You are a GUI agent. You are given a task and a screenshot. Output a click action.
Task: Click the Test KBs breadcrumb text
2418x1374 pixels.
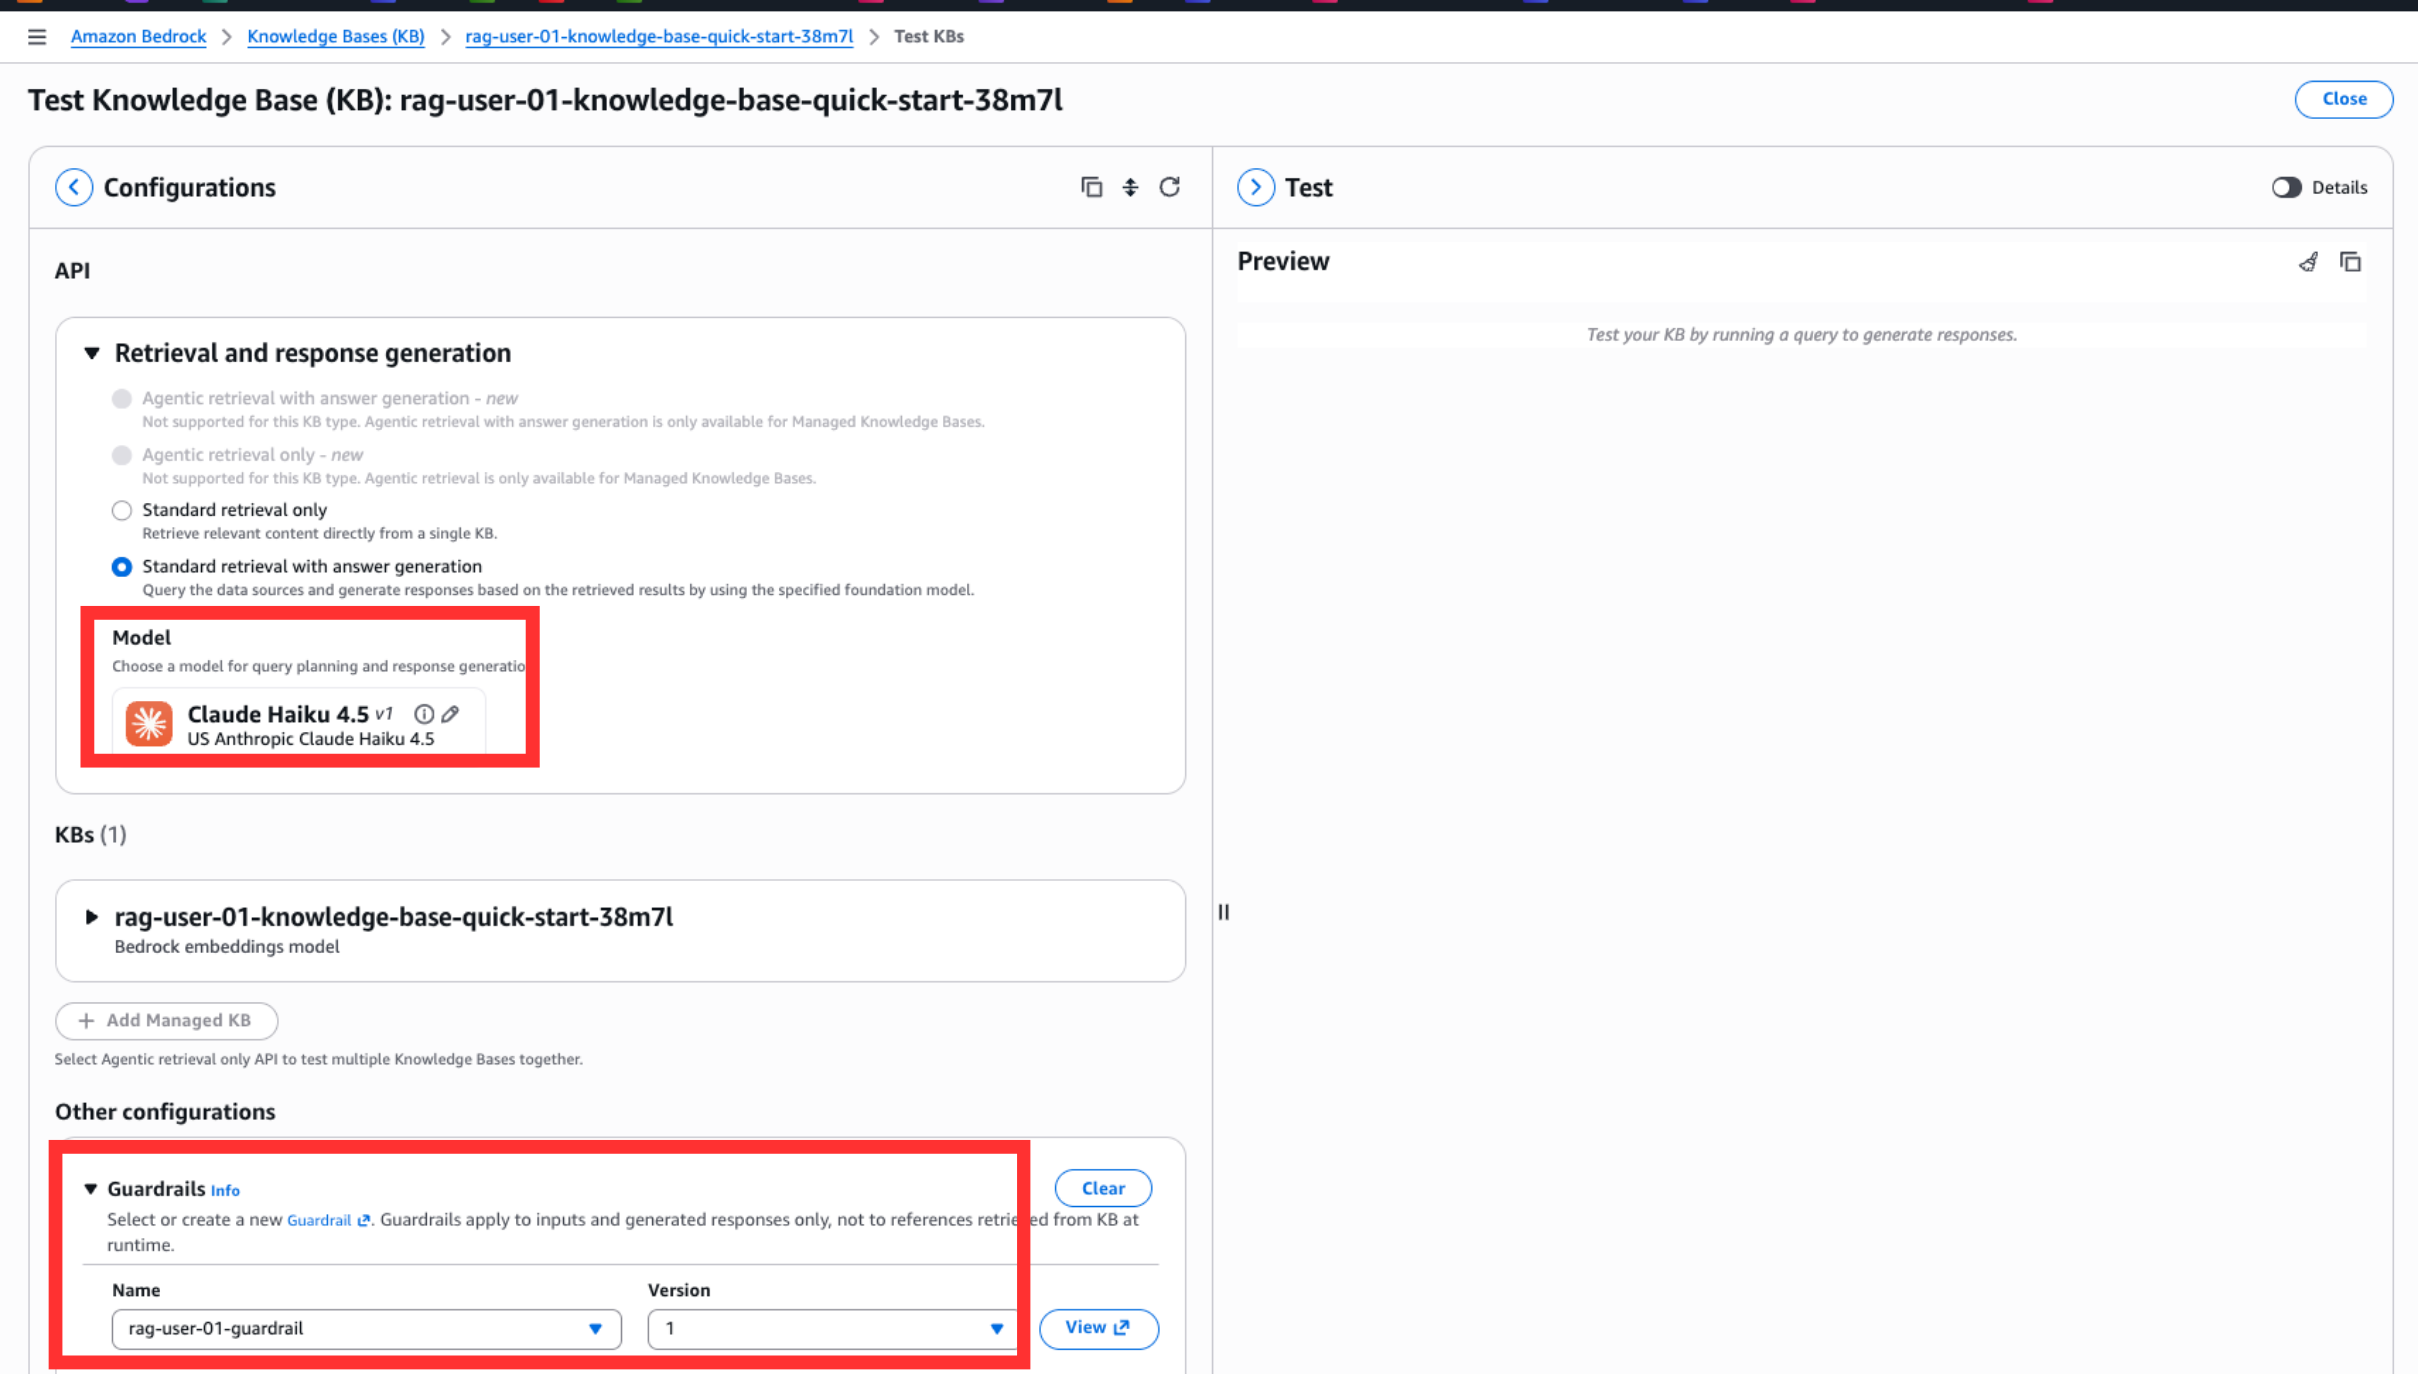tap(929, 37)
